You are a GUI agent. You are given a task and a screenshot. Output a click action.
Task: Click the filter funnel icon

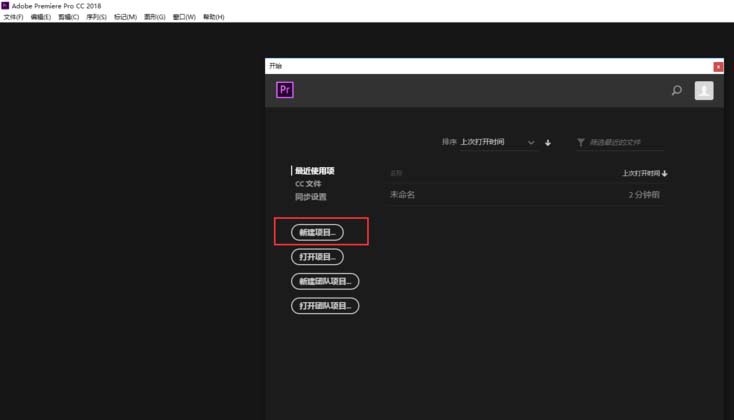(x=580, y=142)
